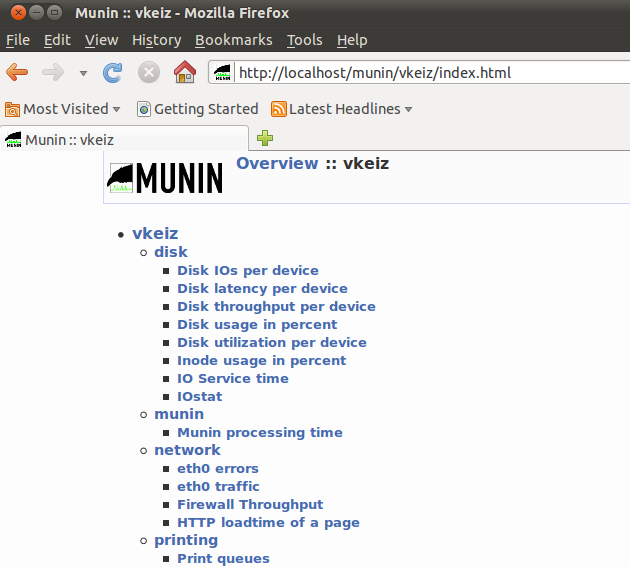Select the Munin :: vkeiz tab
Image resolution: width=630 pixels, height=567 pixels.
click(125, 139)
